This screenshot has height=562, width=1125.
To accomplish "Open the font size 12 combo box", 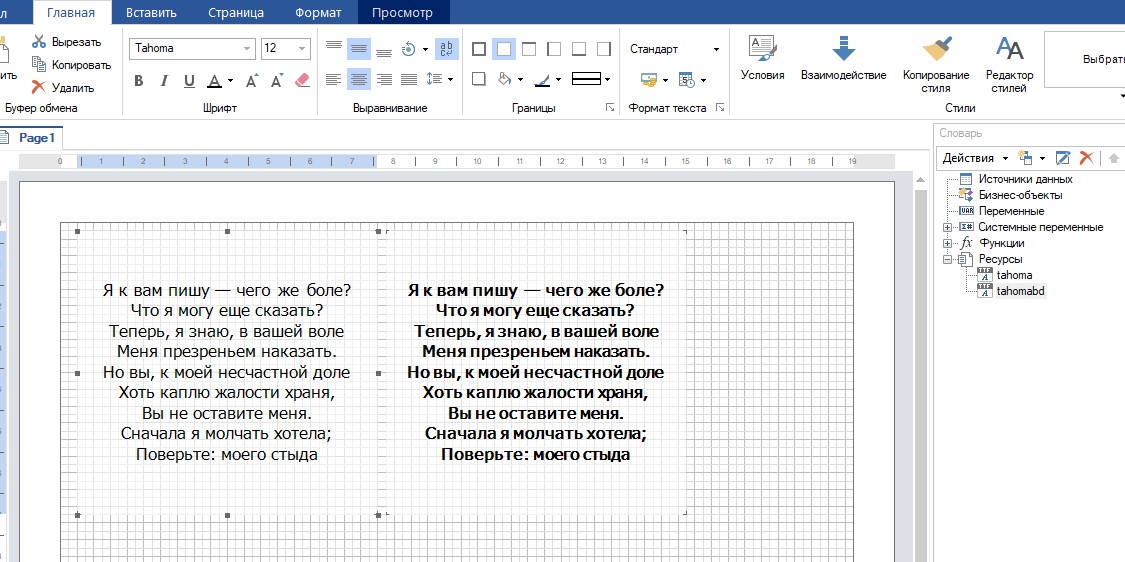I will pyautogui.click(x=286, y=48).
